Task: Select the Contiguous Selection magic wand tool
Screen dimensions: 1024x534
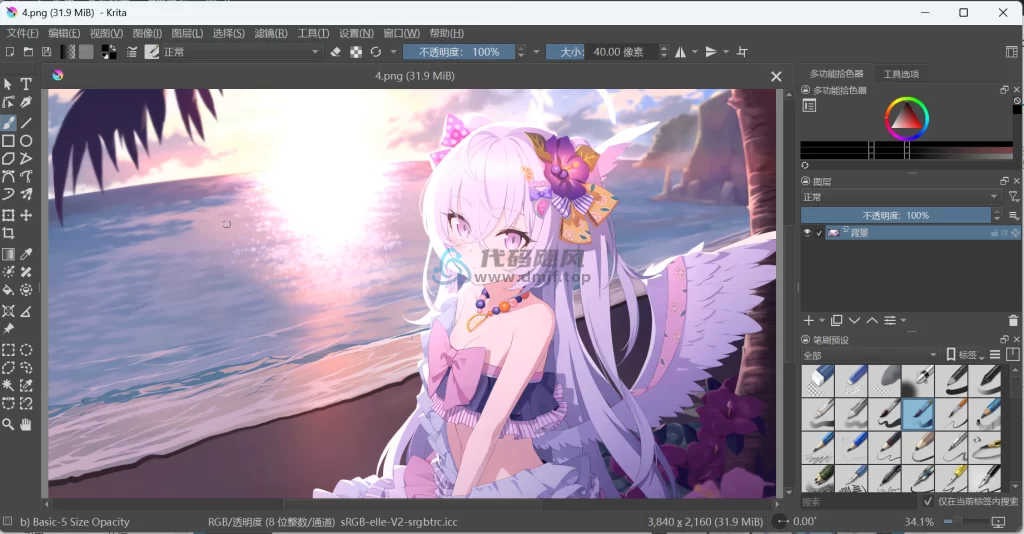Action: (x=8, y=385)
